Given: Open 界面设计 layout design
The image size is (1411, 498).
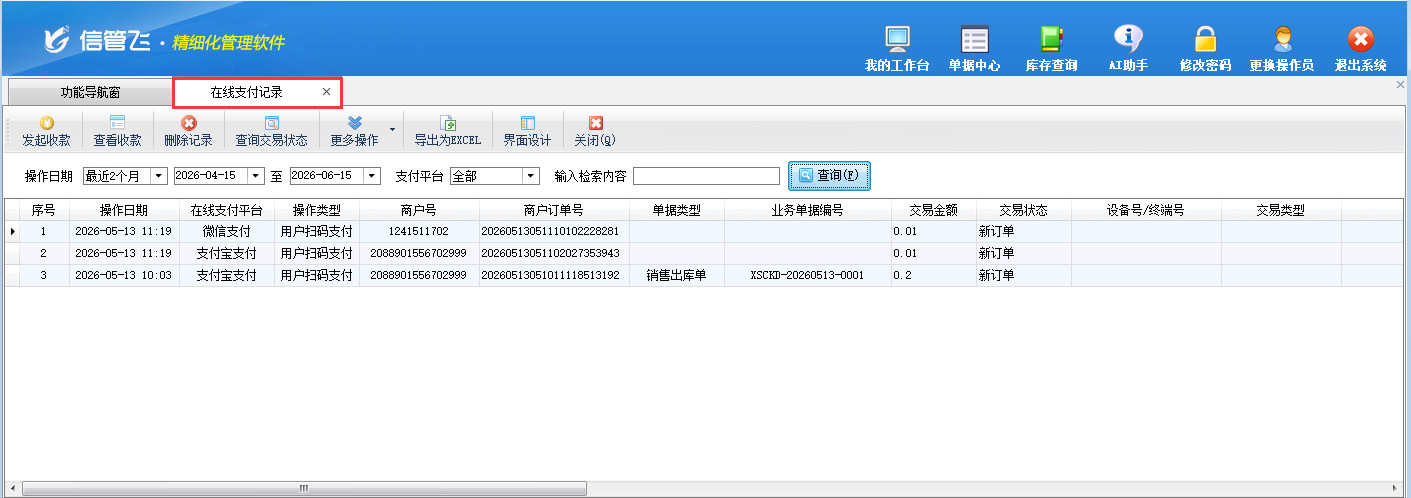Looking at the screenshot, I should click(x=527, y=132).
